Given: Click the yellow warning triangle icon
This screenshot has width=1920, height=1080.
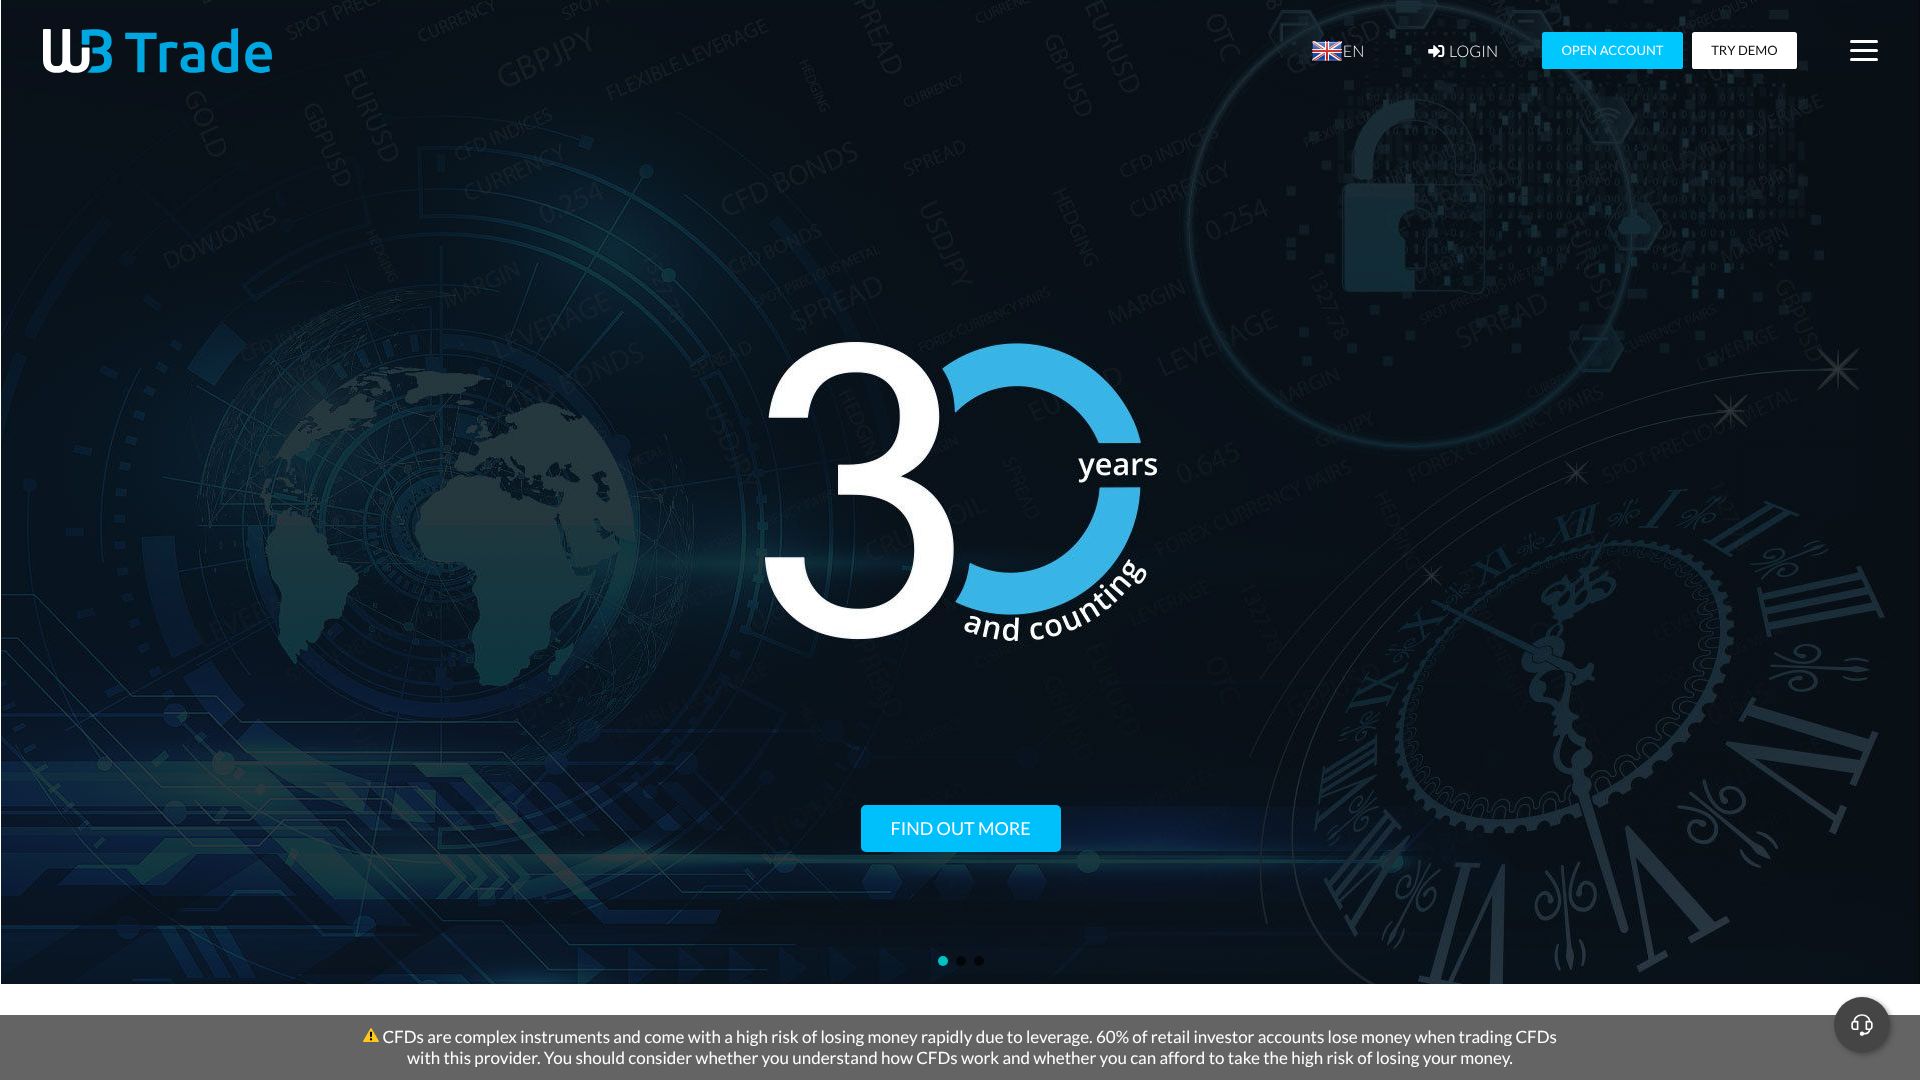Looking at the screenshot, I should 371,1036.
